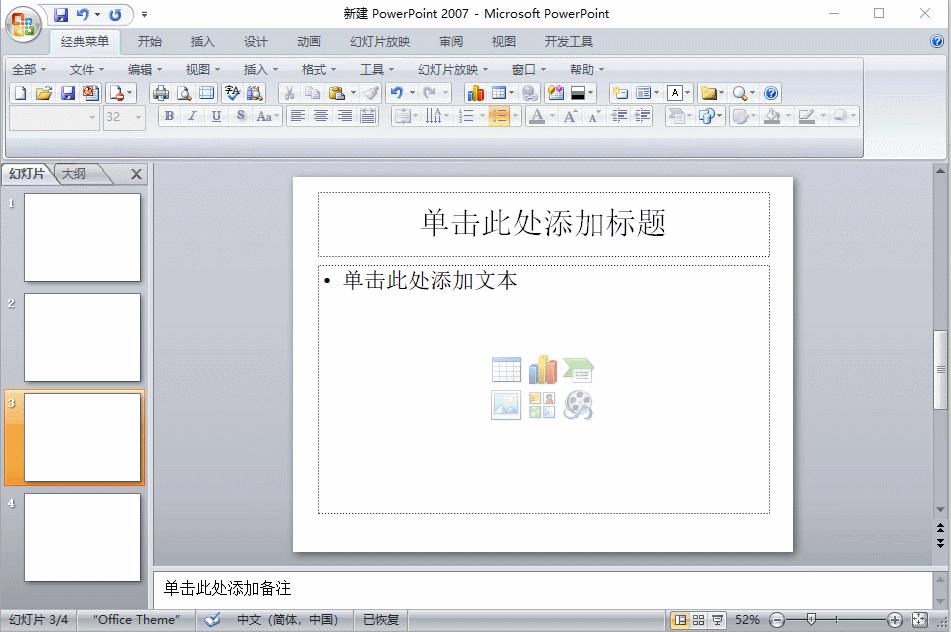
Task: Toggle underline formatting
Action: tap(216, 116)
